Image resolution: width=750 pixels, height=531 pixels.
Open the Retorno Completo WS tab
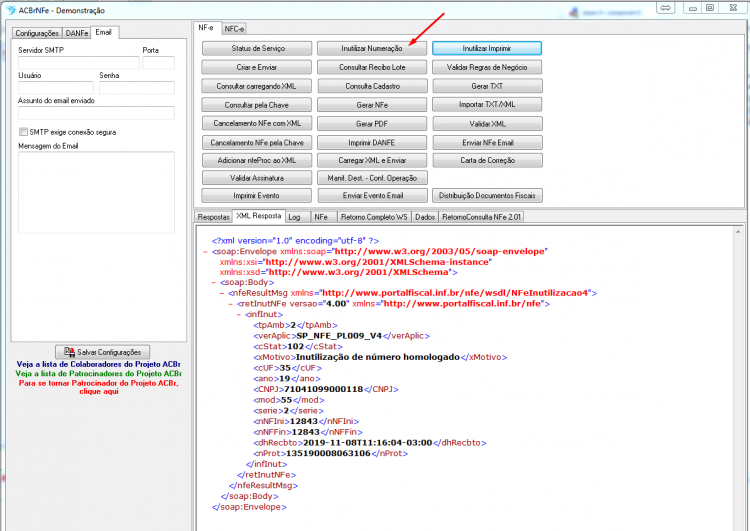click(374, 217)
